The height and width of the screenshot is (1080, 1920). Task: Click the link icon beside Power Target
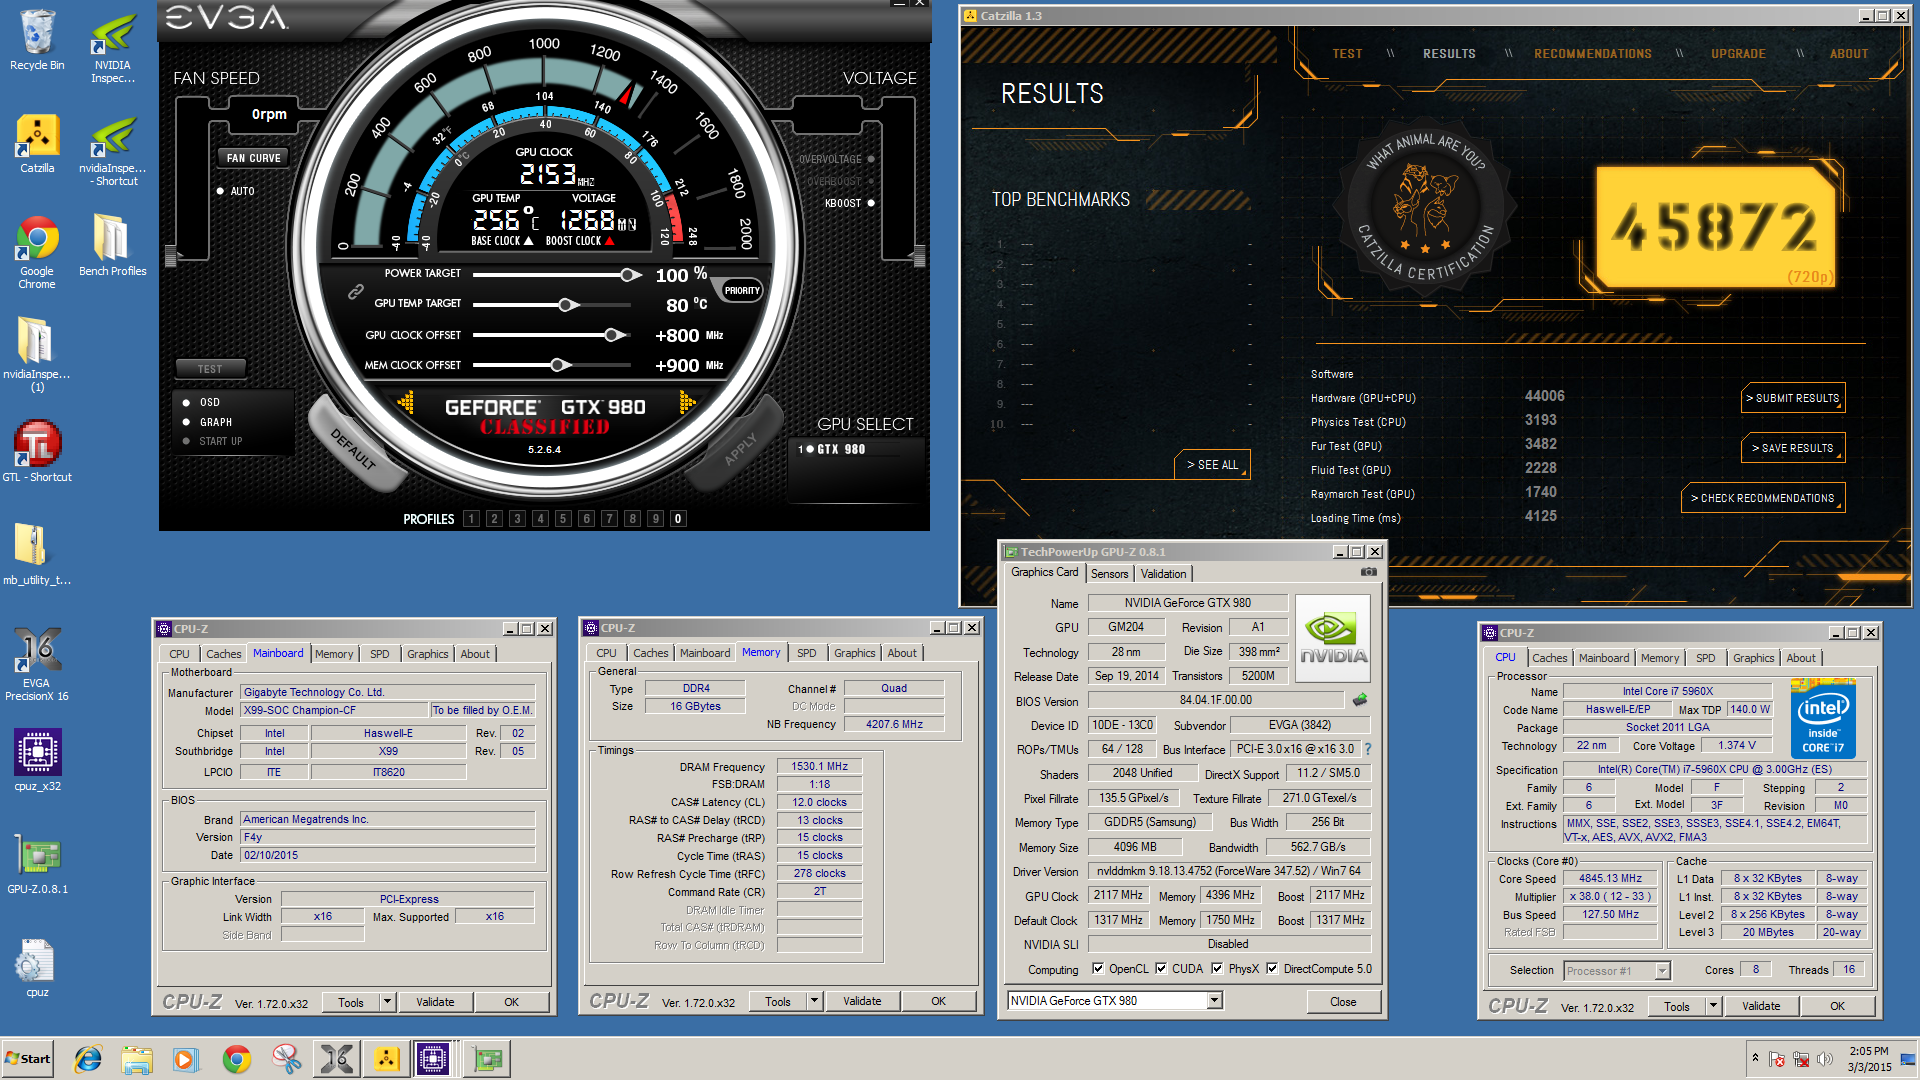(x=355, y=292)
